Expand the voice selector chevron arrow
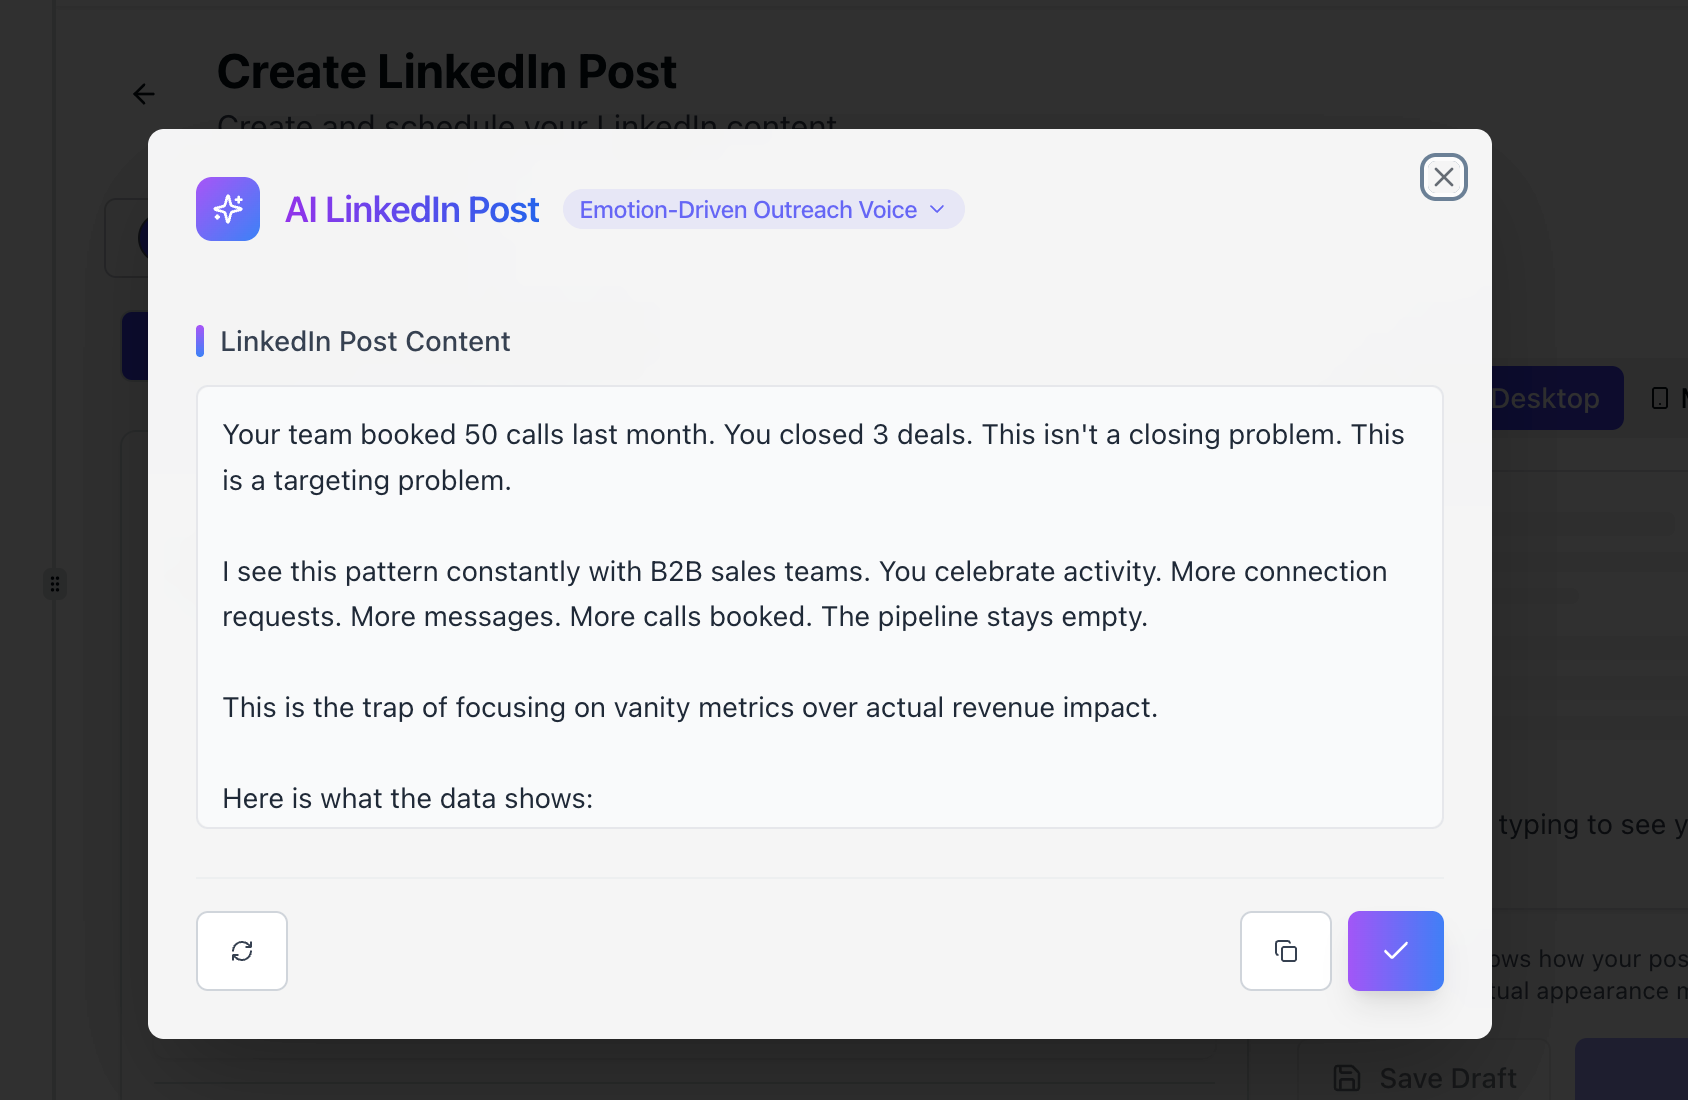Screen dimensions: 1688x1100 [x=937, y=210]
